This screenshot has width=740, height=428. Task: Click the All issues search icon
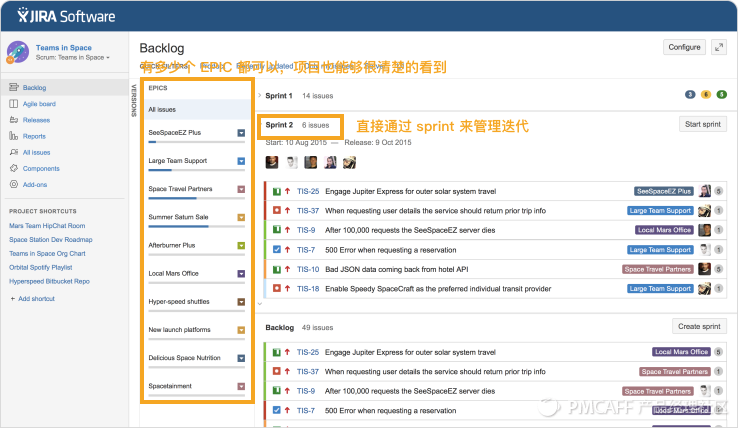(x=14, y=152)
